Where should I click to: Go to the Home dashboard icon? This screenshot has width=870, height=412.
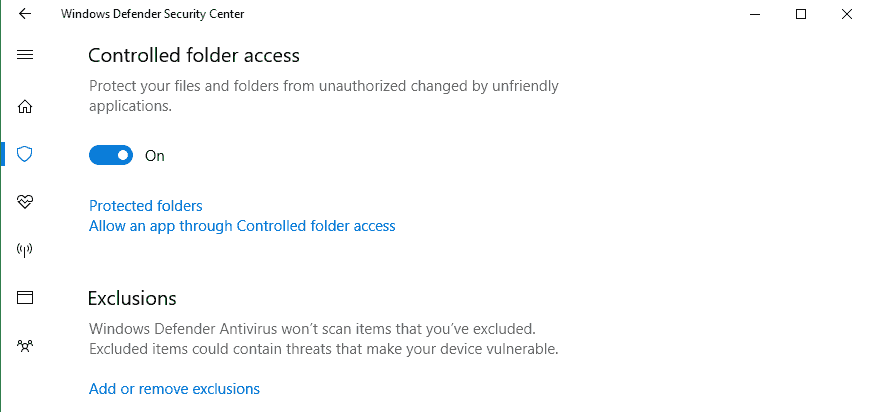point(26,106)
